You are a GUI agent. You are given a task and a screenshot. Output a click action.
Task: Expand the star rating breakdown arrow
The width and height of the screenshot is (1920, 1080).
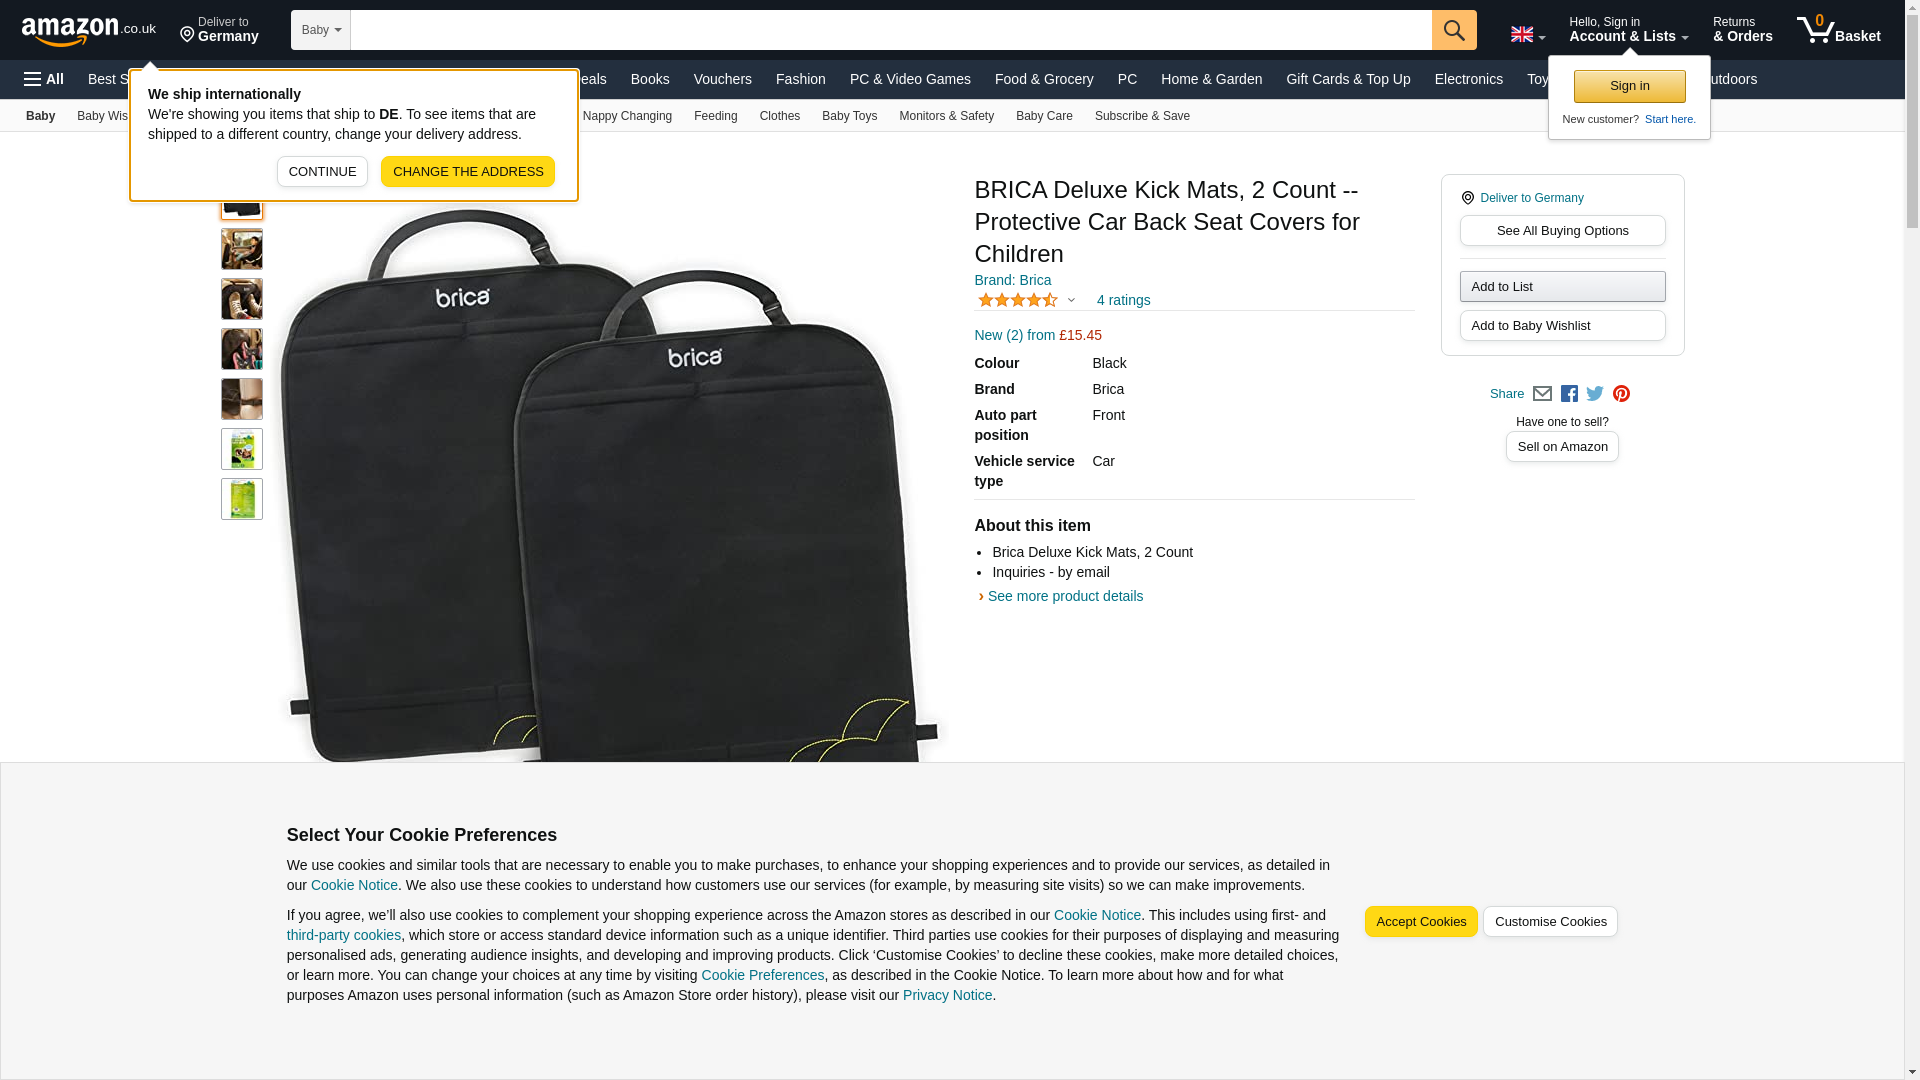click(x=1071, y=300)
